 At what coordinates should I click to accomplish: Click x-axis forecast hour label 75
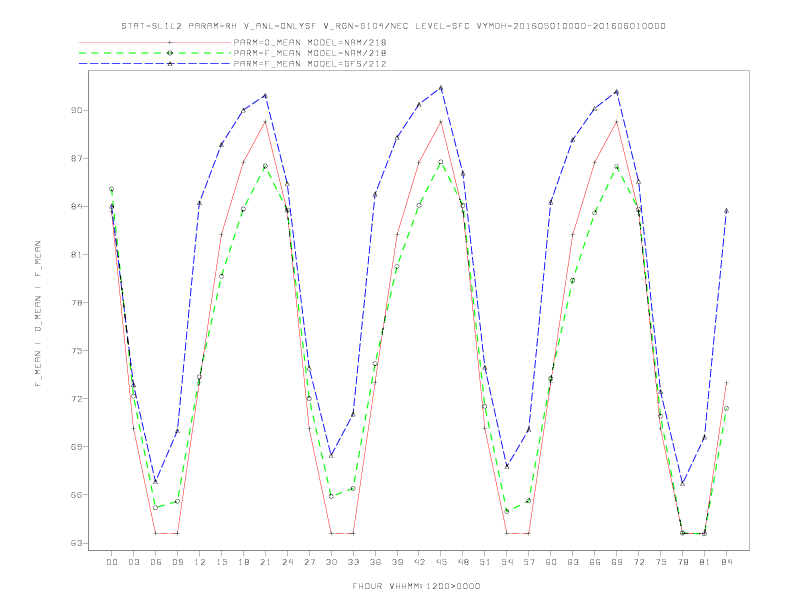(661, 562)
